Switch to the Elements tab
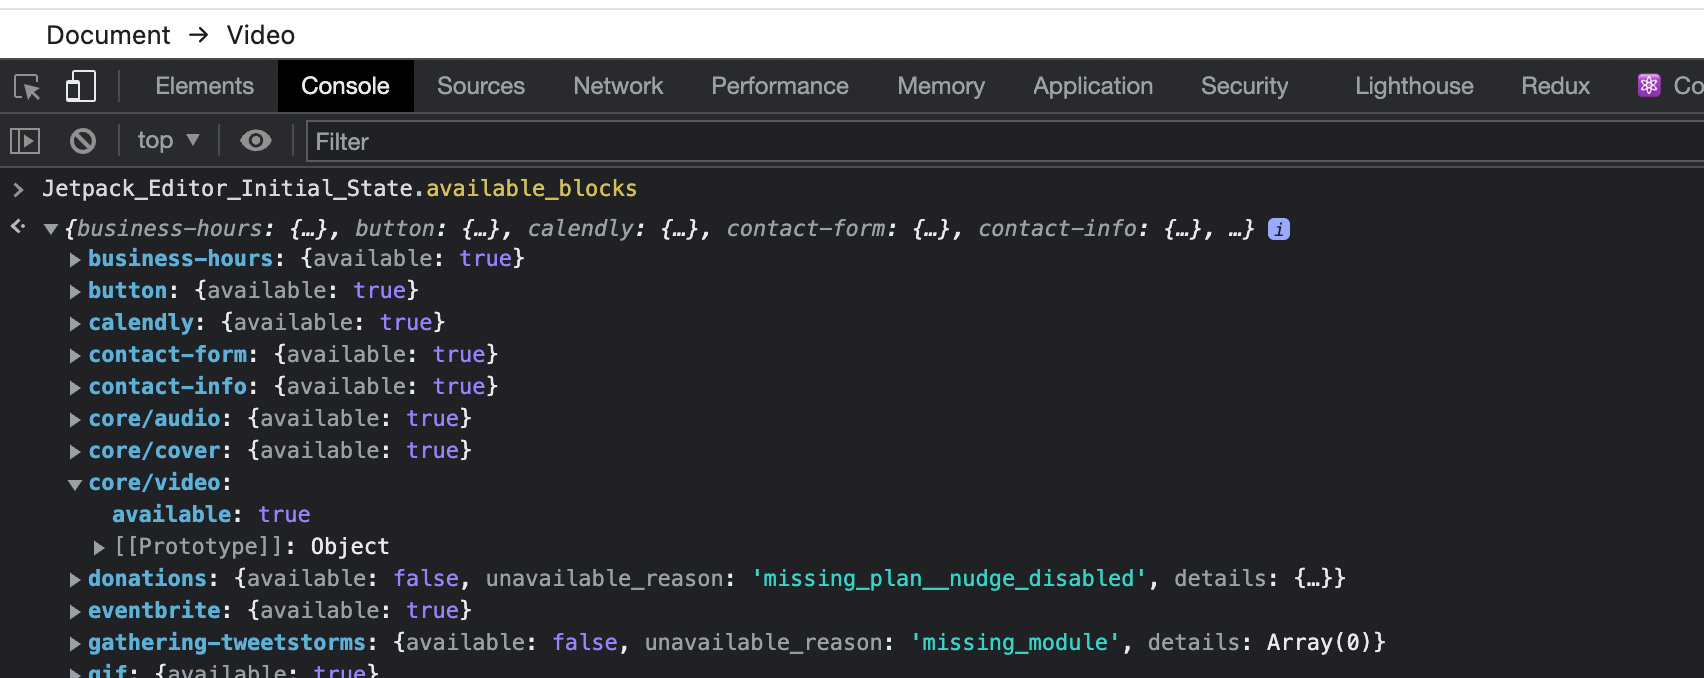Viewport: 1704px width, 678px height. click(204, 86)
